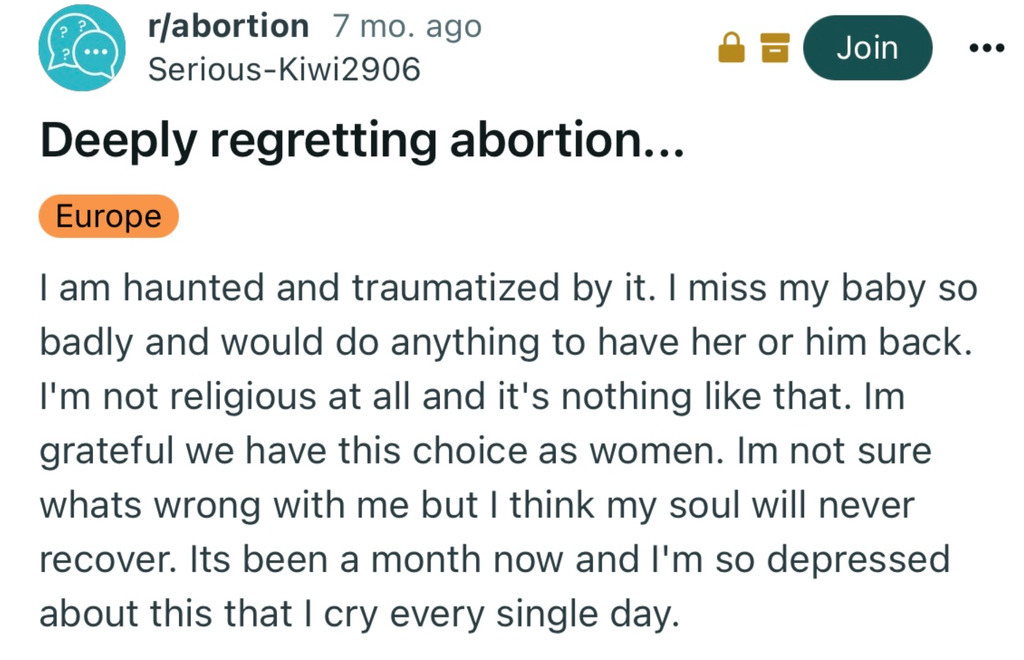Screen dimensions: 1024x660
Task: Open the r/abortion subreddit link
Action: (228, 27)
